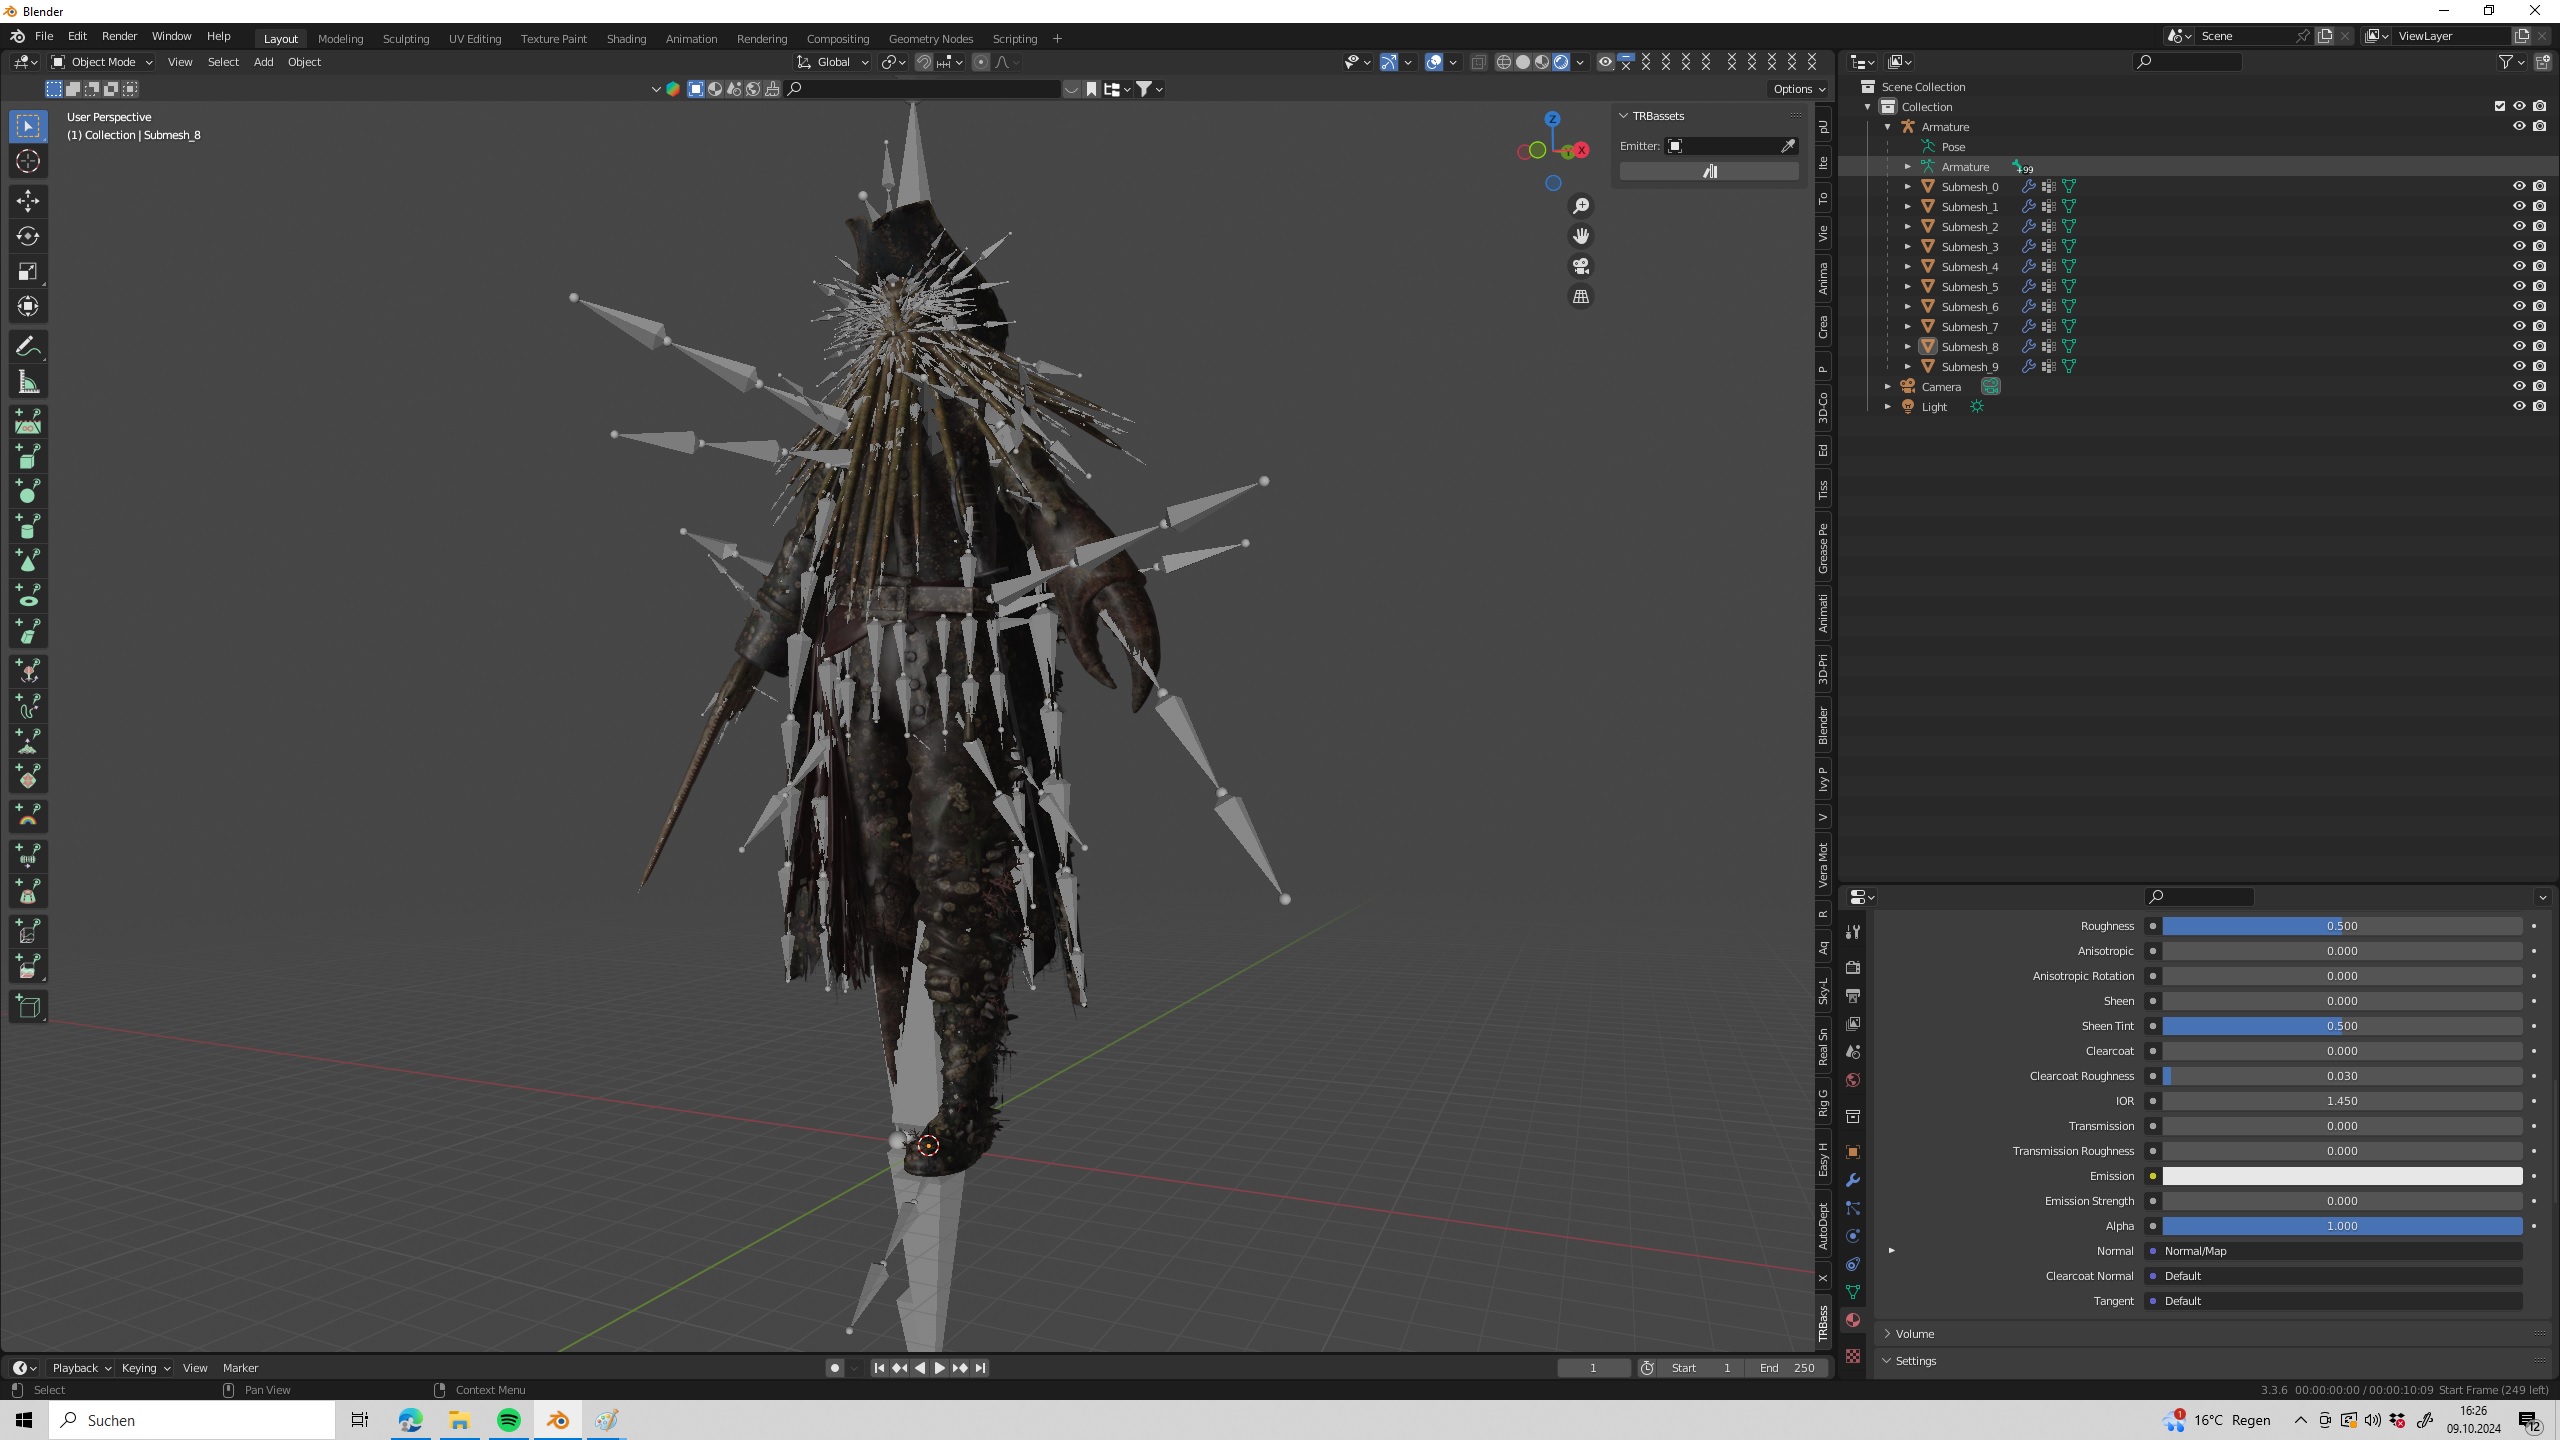This screenshot has width=2560, height=1440.
Task: Switch to the Shading workspace tab
Action: [x=626, y=39]
